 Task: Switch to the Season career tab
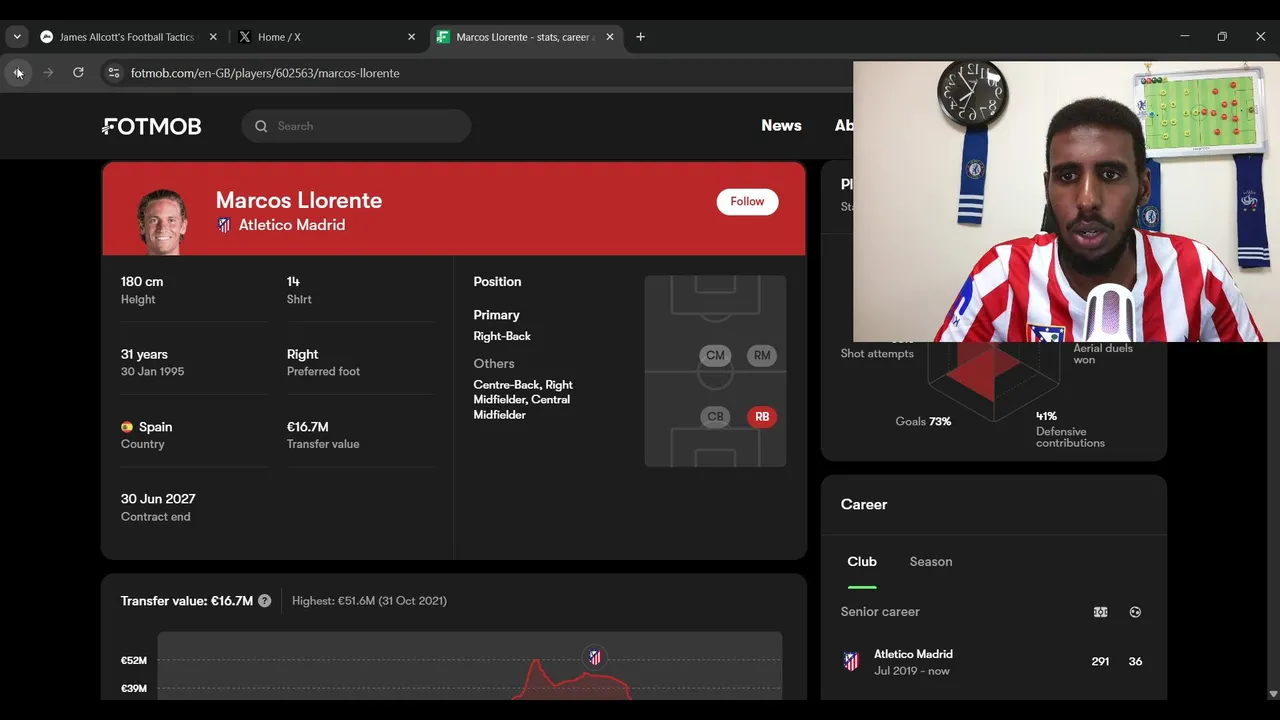931,562
